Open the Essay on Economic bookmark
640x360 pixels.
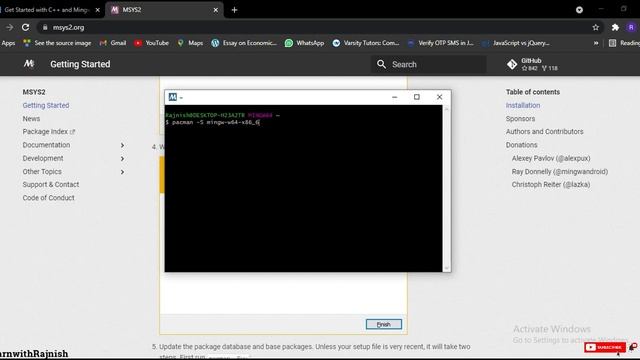[x=244, y=43]
